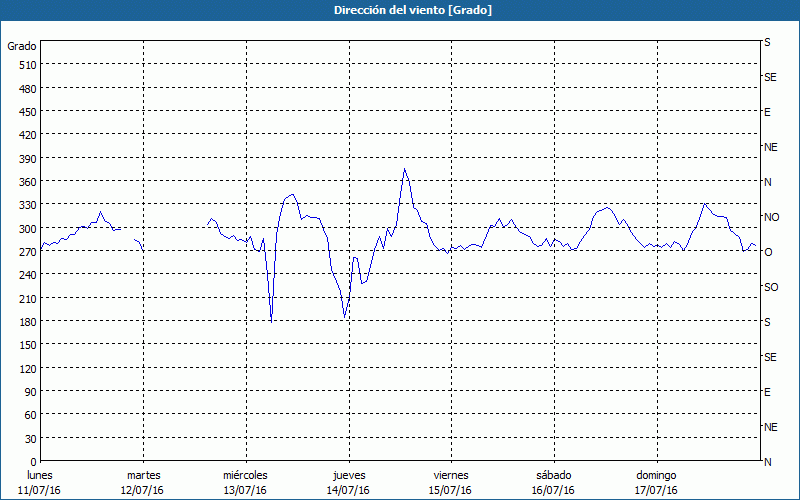Select the 'viernes 15/07/16' date label

(450, 482)
